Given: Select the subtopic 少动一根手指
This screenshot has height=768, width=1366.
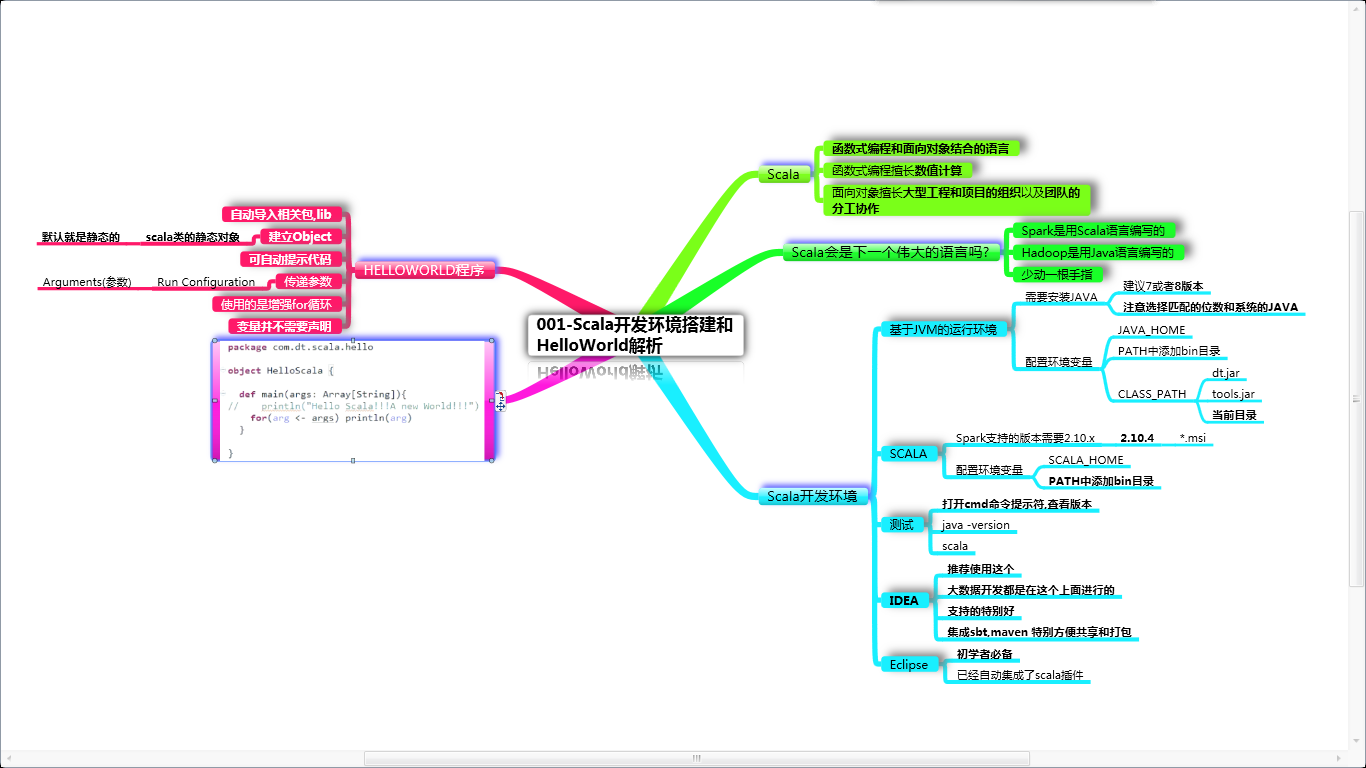Looking at the screenshot, I should 1056,274.
